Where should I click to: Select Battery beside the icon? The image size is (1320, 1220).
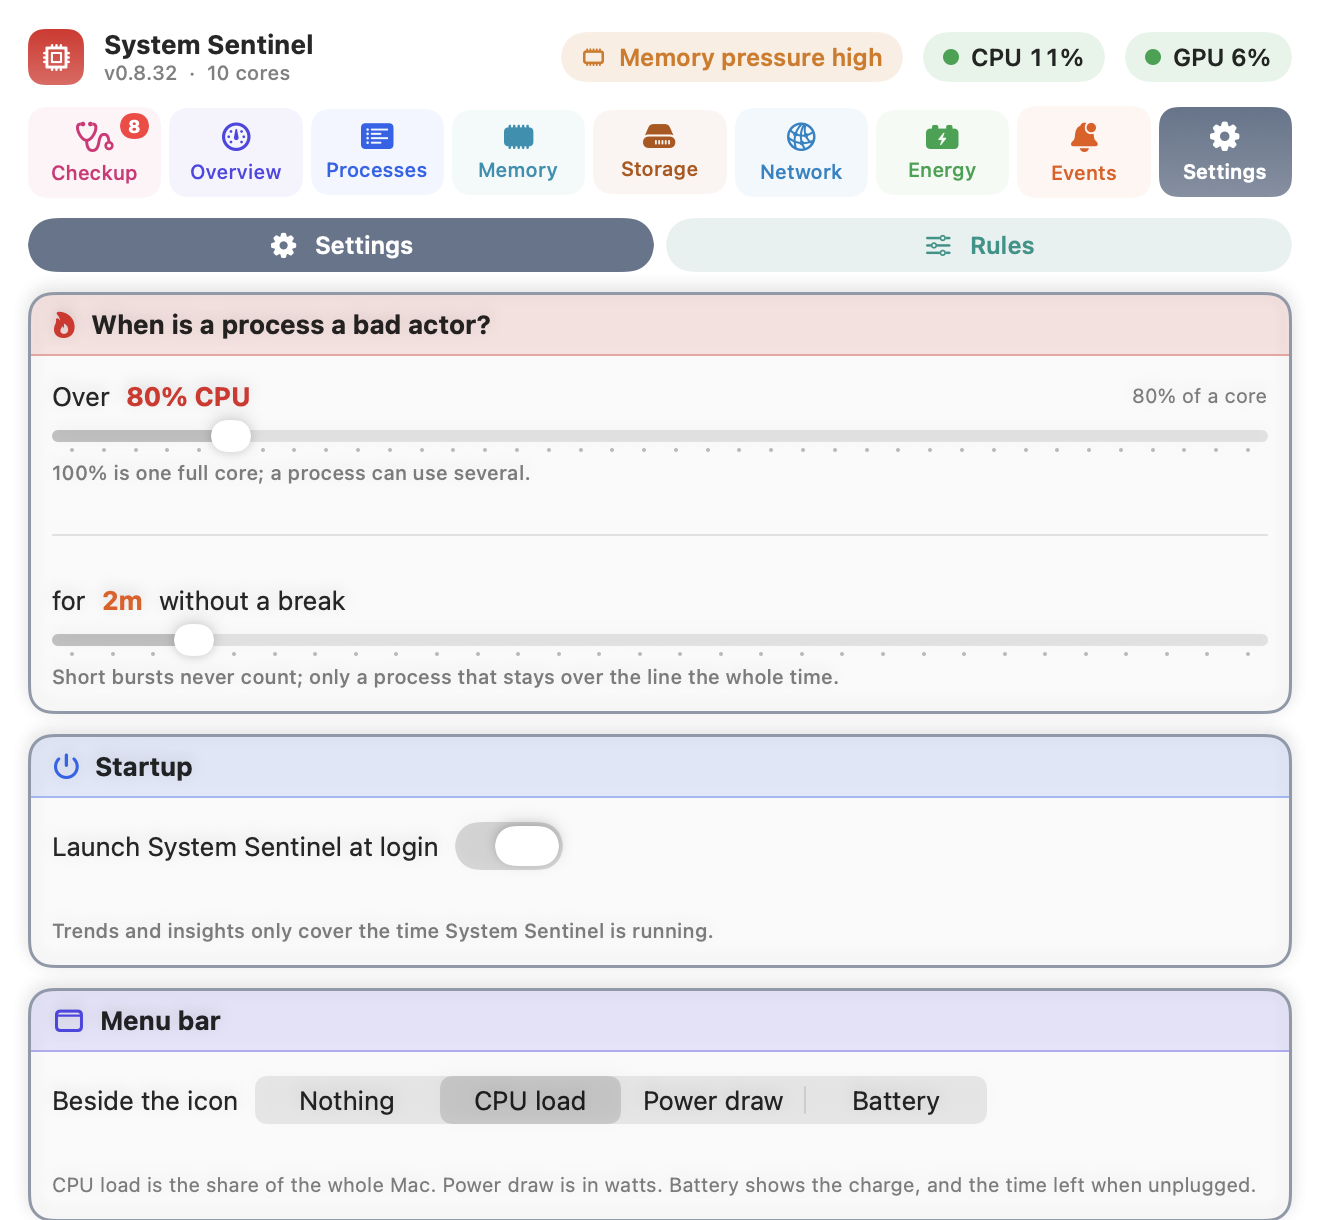896,1101
